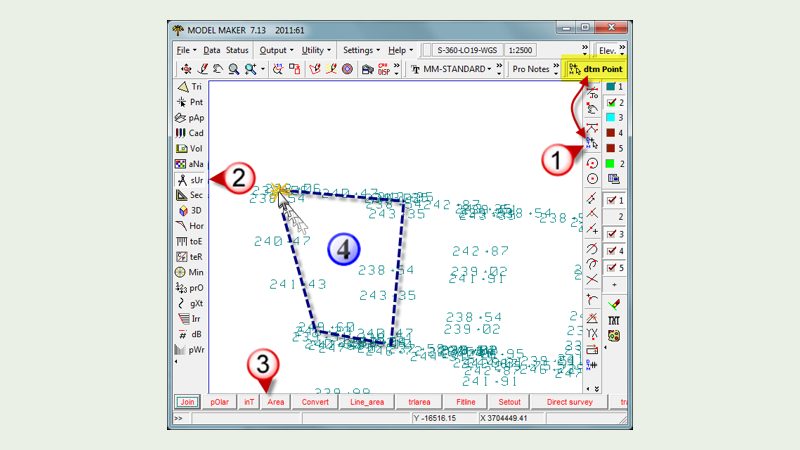Open the Sec sections tool
This screenshot has width=800, height=450.
pyautogui.click(x=189, y=195)
